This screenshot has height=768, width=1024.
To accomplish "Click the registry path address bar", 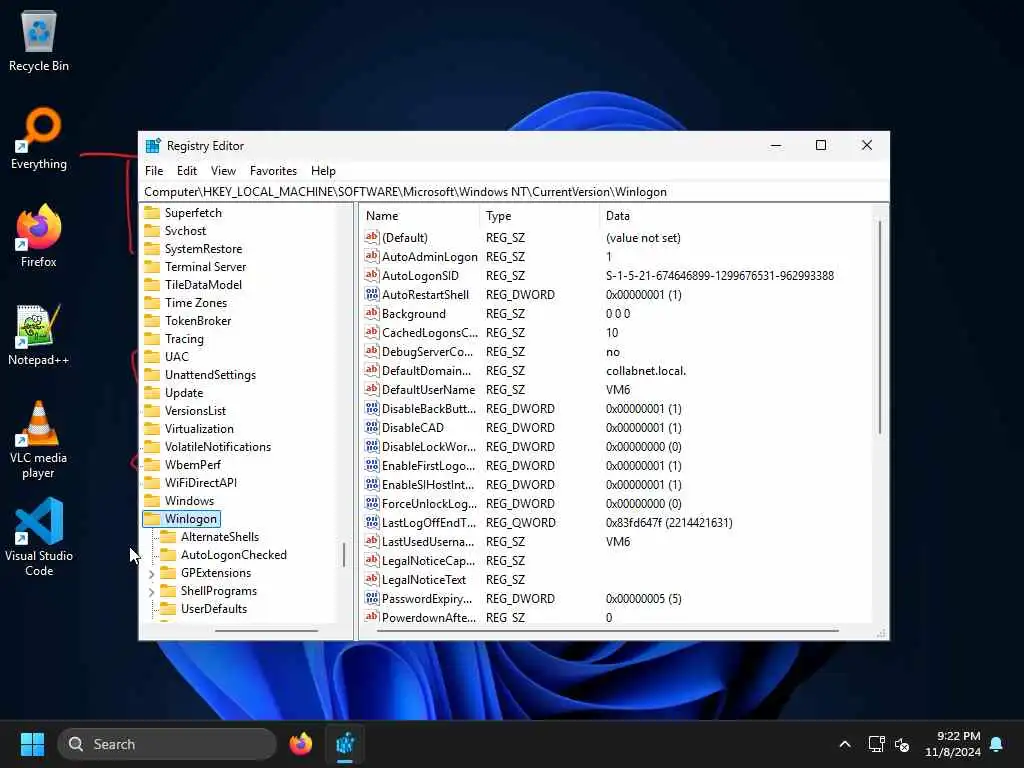I will pyautogui.click(x=513, y=192).
